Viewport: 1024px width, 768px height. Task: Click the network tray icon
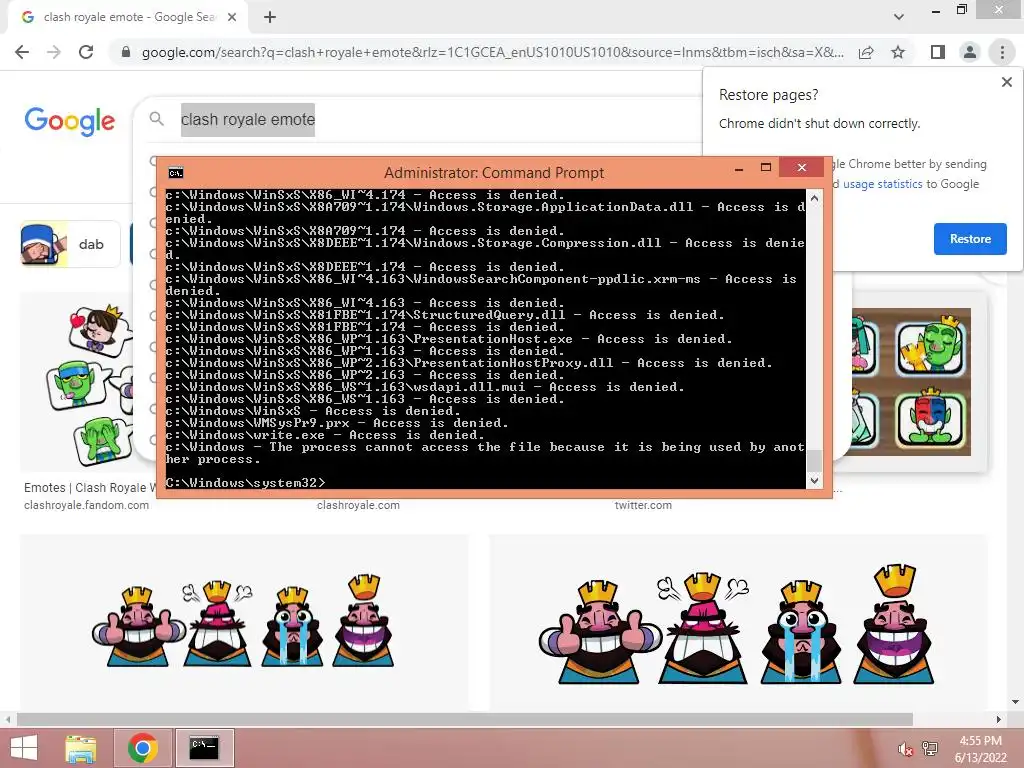(x=930, y=749)
